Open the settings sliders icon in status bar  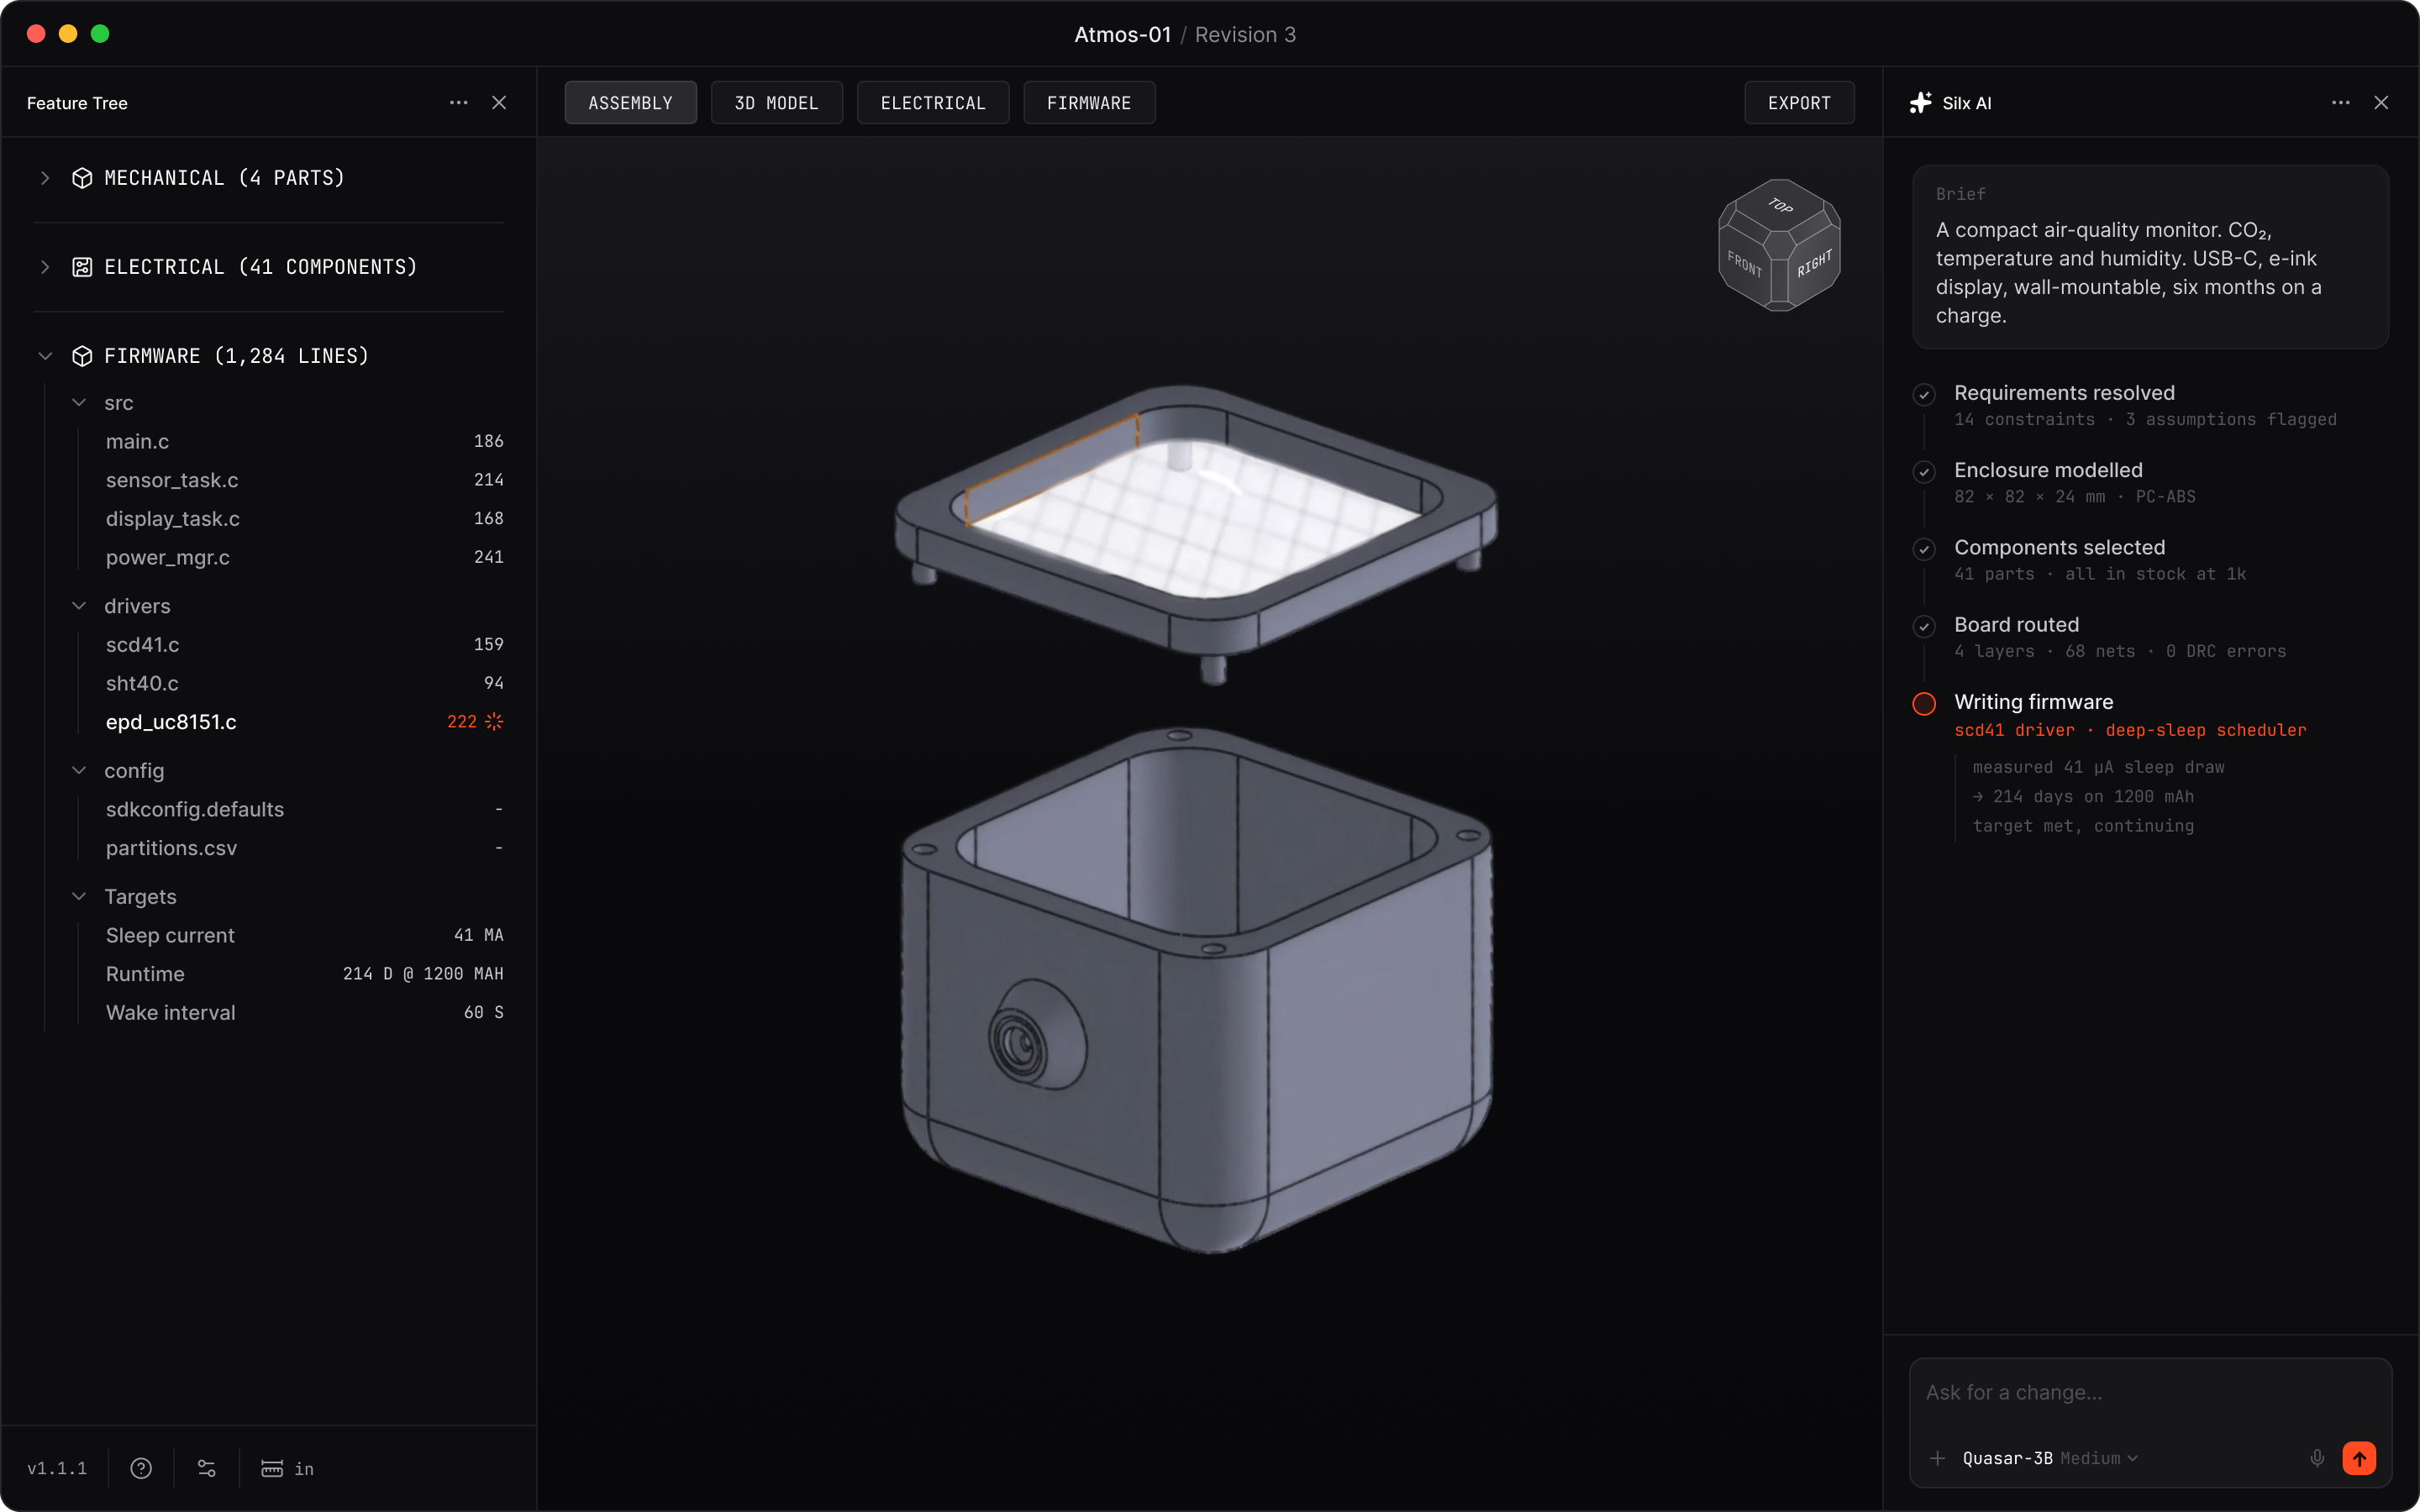point(206,1468)
